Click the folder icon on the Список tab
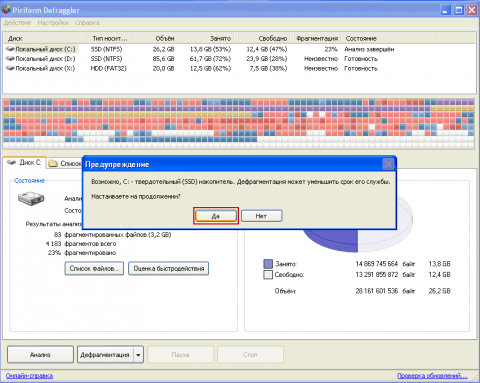The height and width of the screenshot is (383, 480). (x=52, y=163)
